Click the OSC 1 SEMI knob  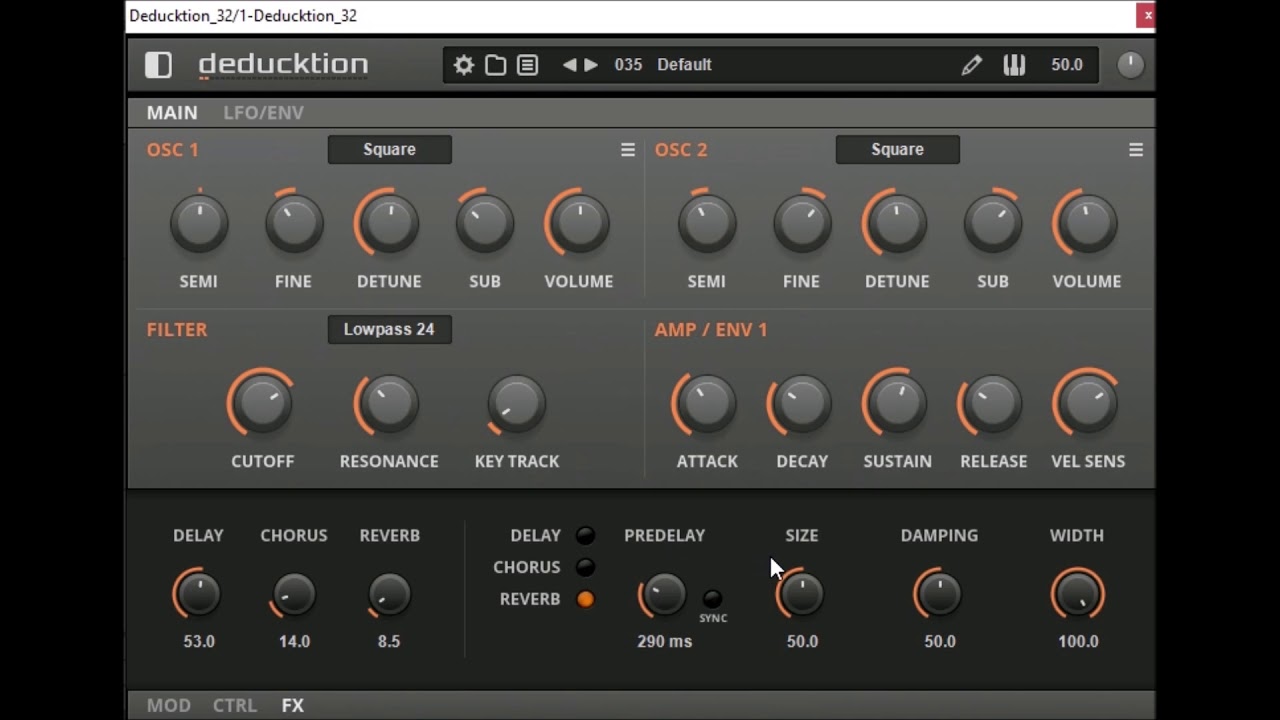pyautogui.click(x=199, y=223)
